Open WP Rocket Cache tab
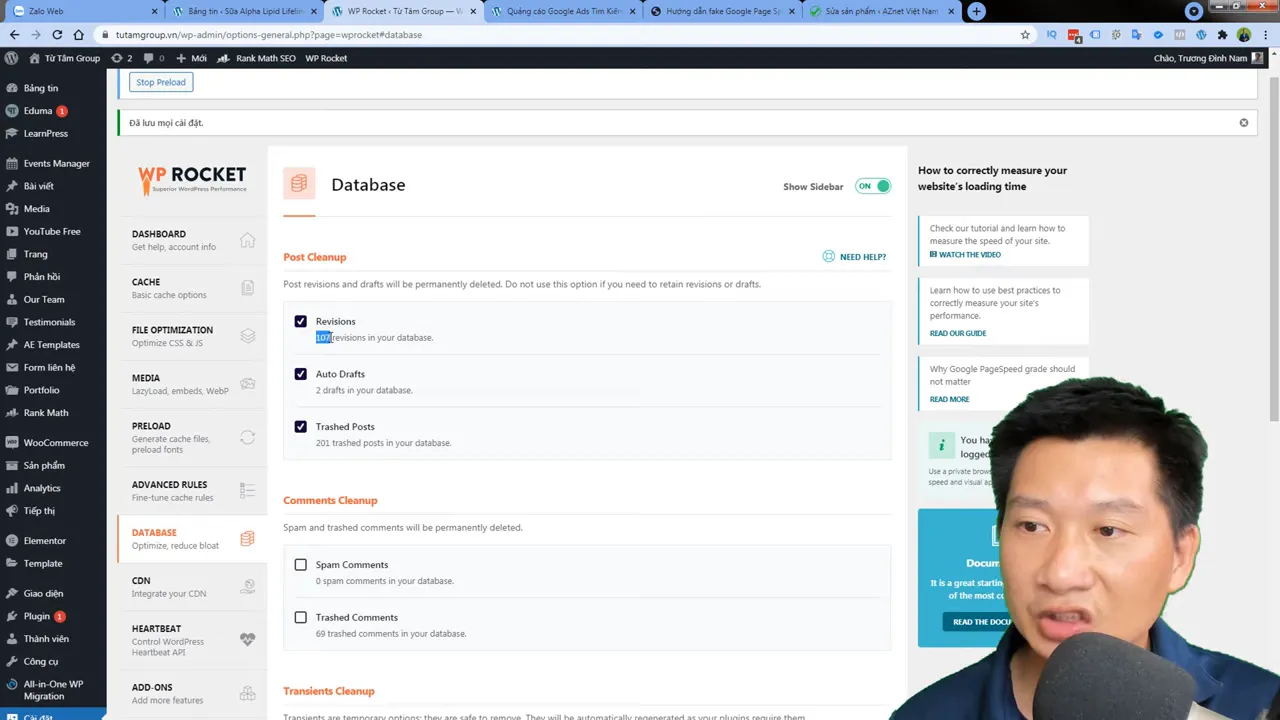1280x720 pixels. click(192, 288)
